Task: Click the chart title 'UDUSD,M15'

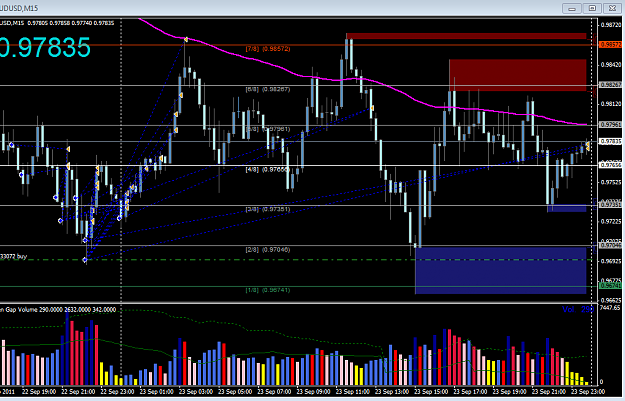Action: pos(19,8)
